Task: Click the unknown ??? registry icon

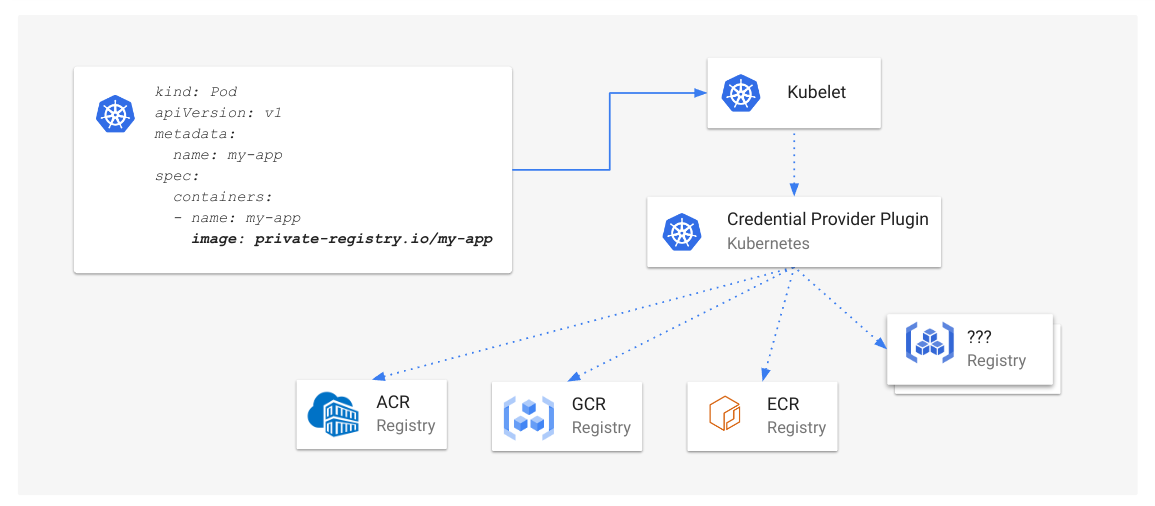Action: coord(929,343)
